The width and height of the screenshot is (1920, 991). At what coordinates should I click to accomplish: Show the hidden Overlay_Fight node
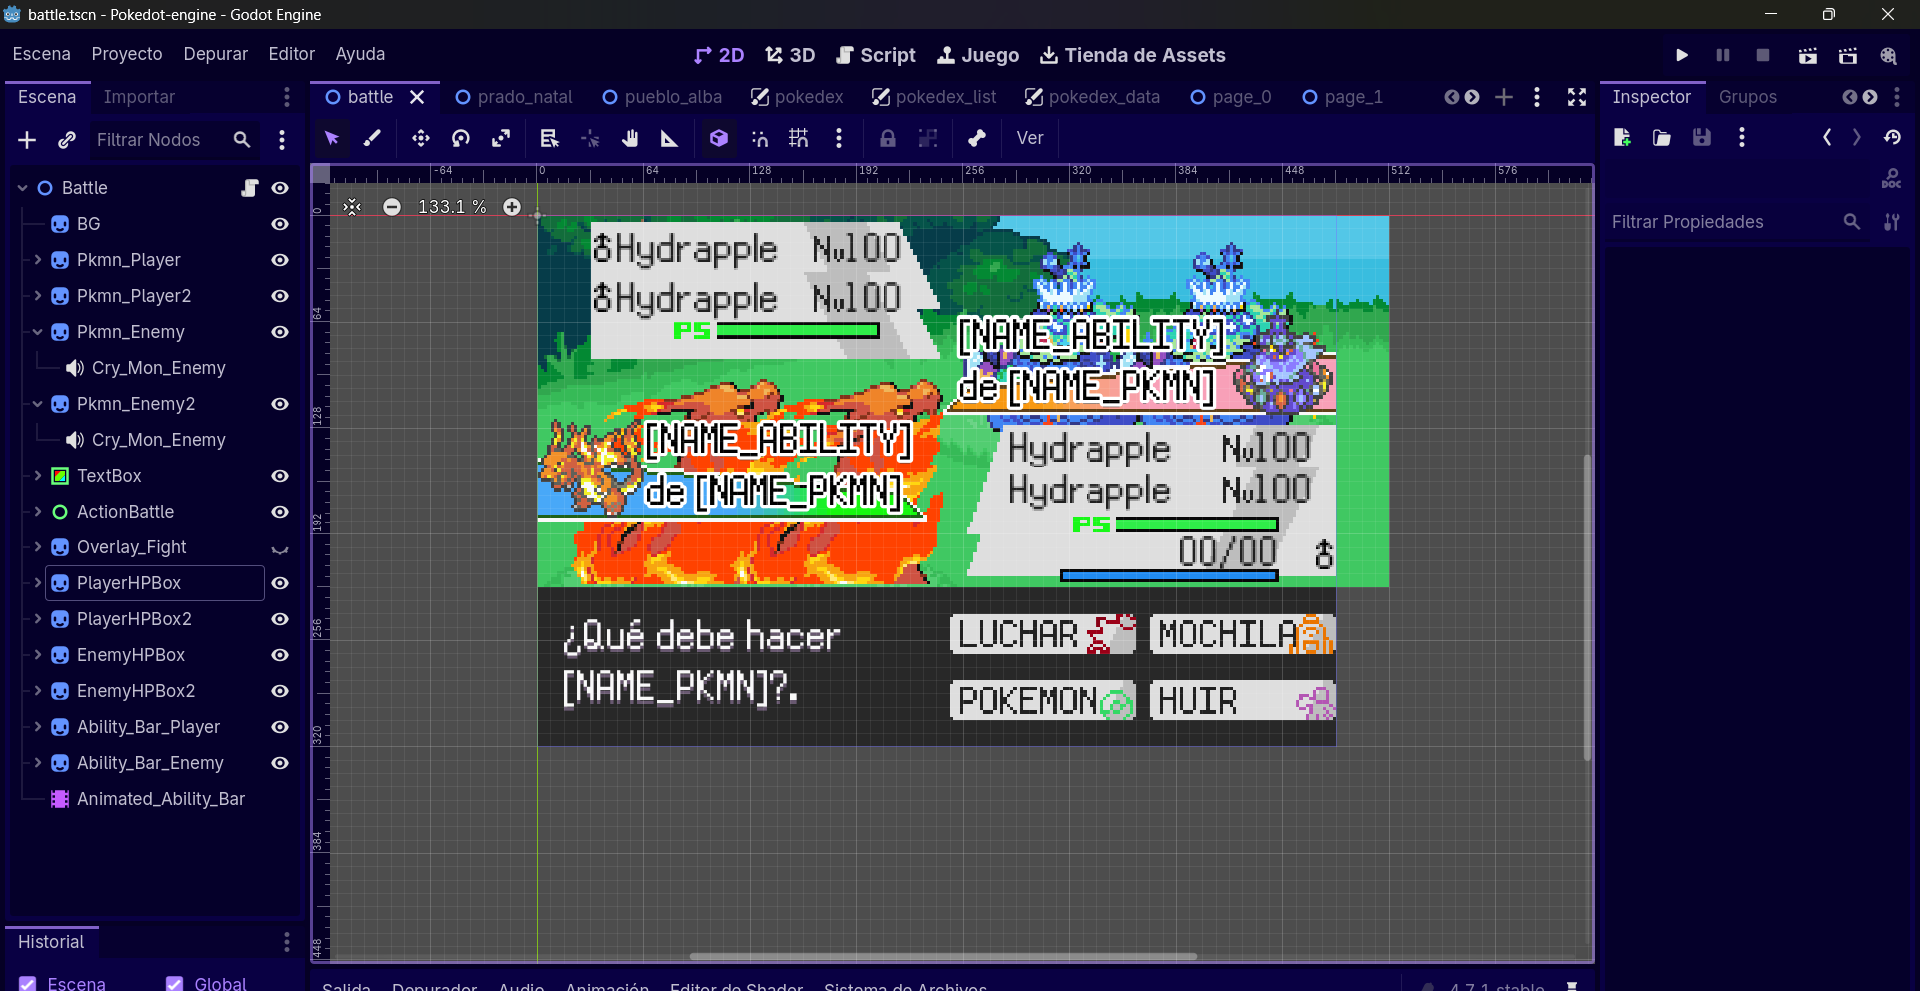(x=280, y=548)
